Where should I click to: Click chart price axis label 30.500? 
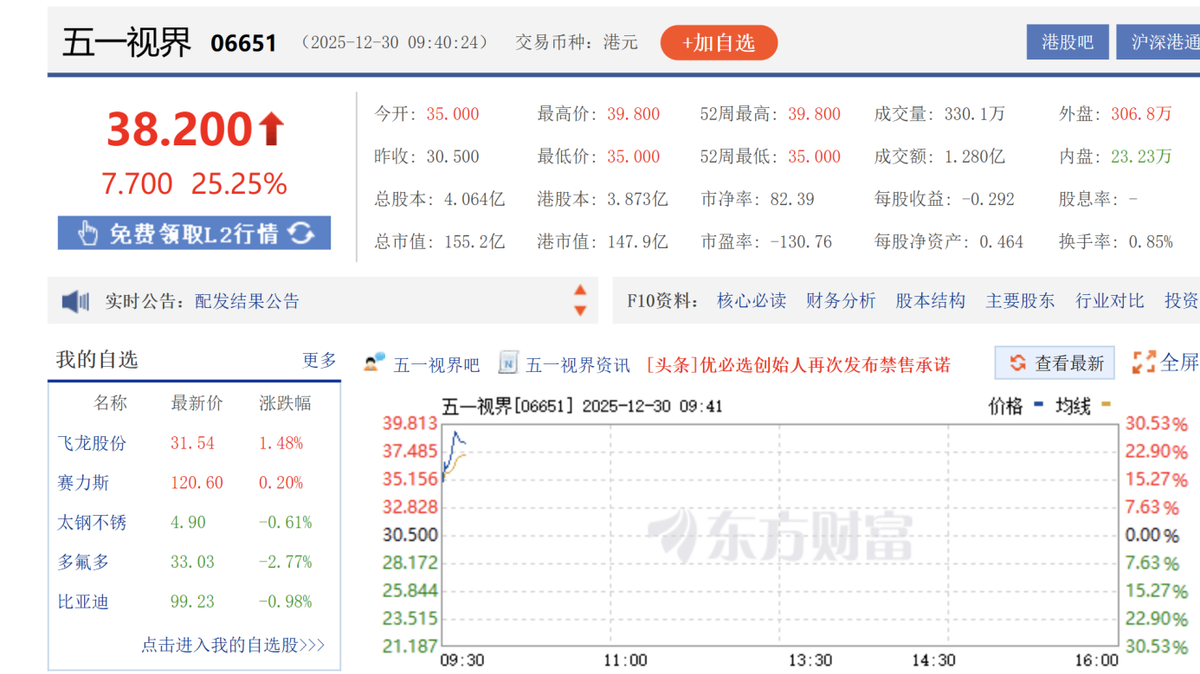[x=410, y=535]
